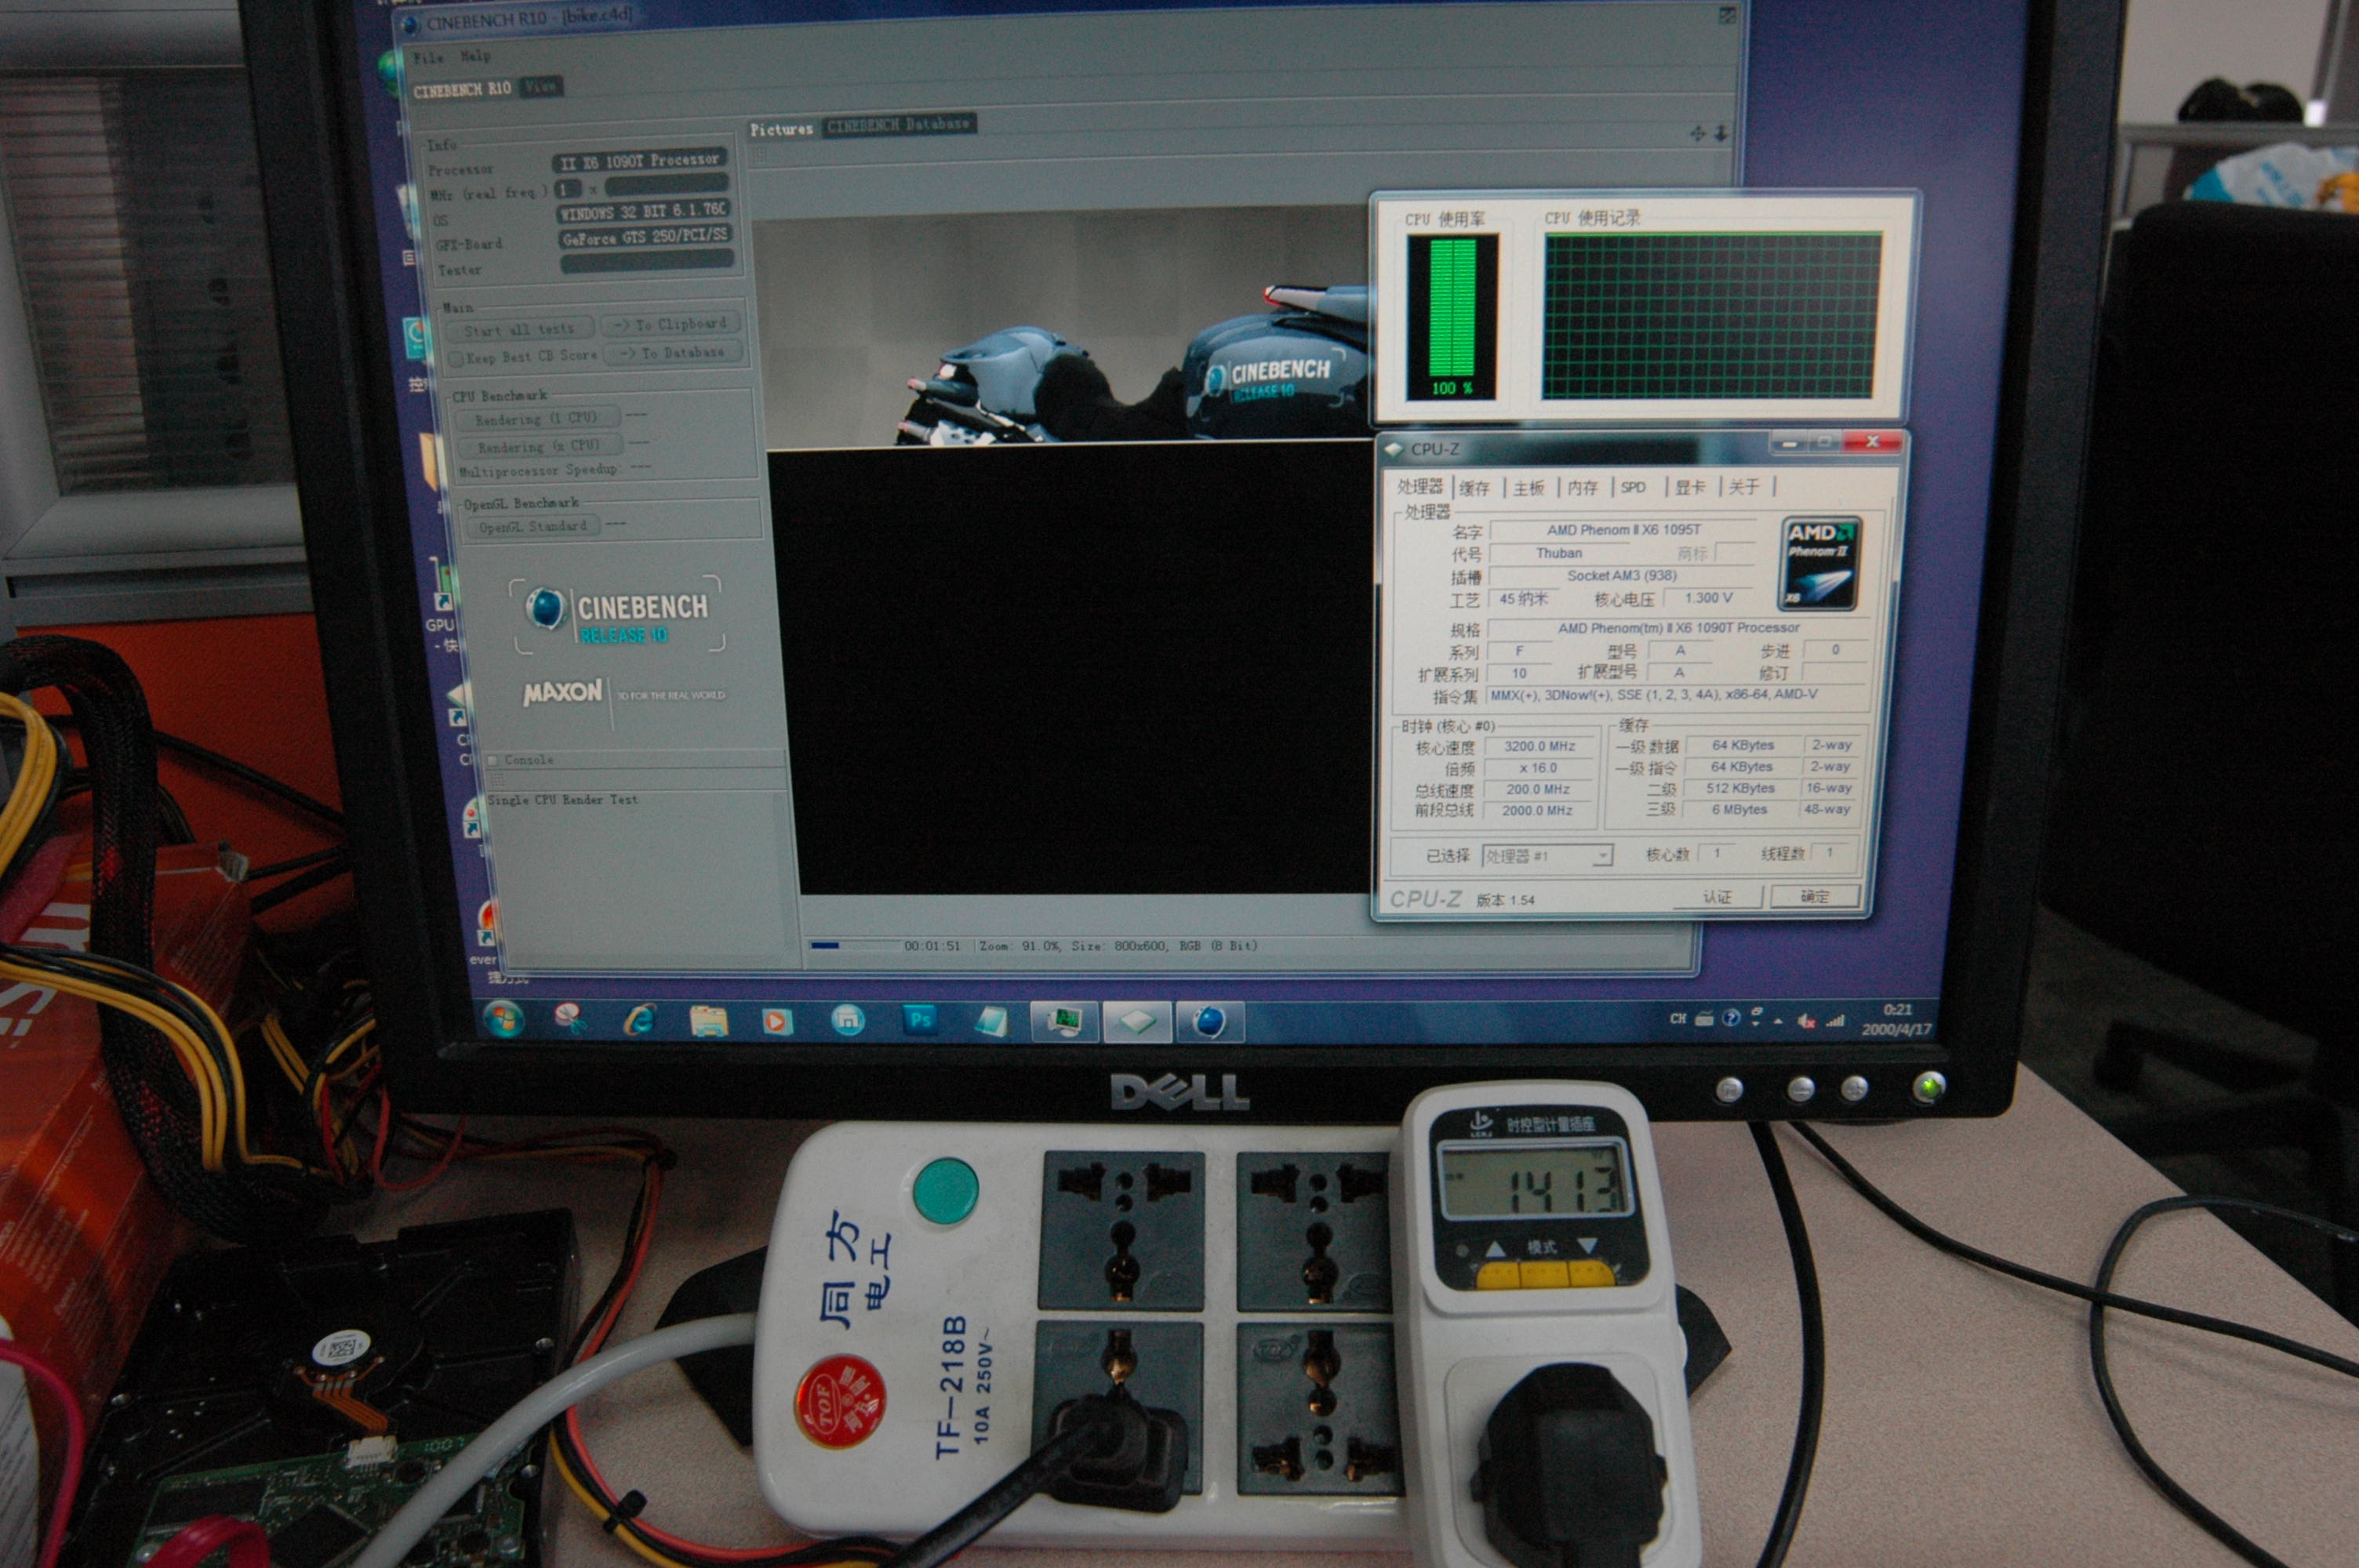Viewport: 2359px width, 1568px height.
Task: Launch Windows Media Player from taskbar
Action: 777,1021
